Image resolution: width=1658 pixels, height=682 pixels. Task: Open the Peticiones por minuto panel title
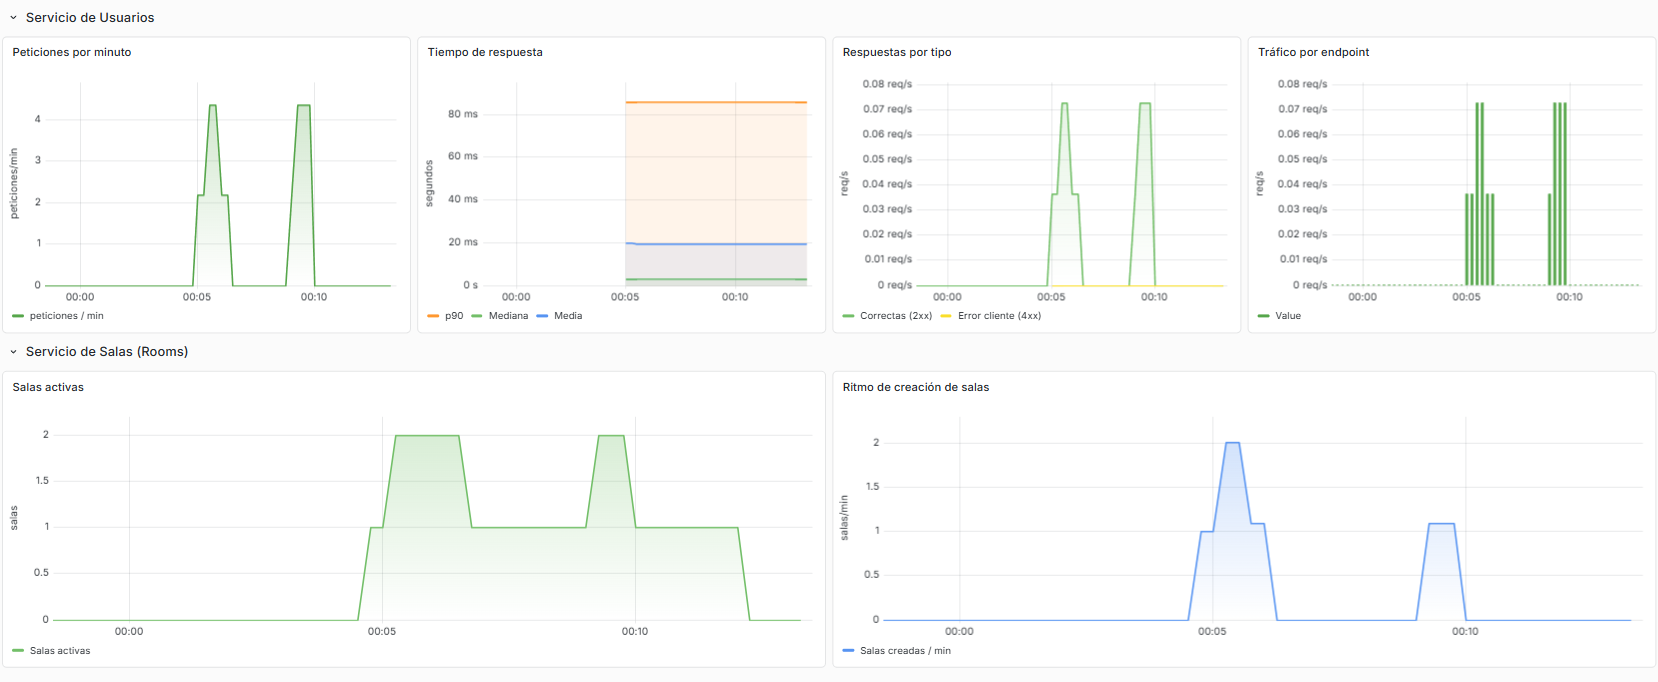tap(72, 52)
